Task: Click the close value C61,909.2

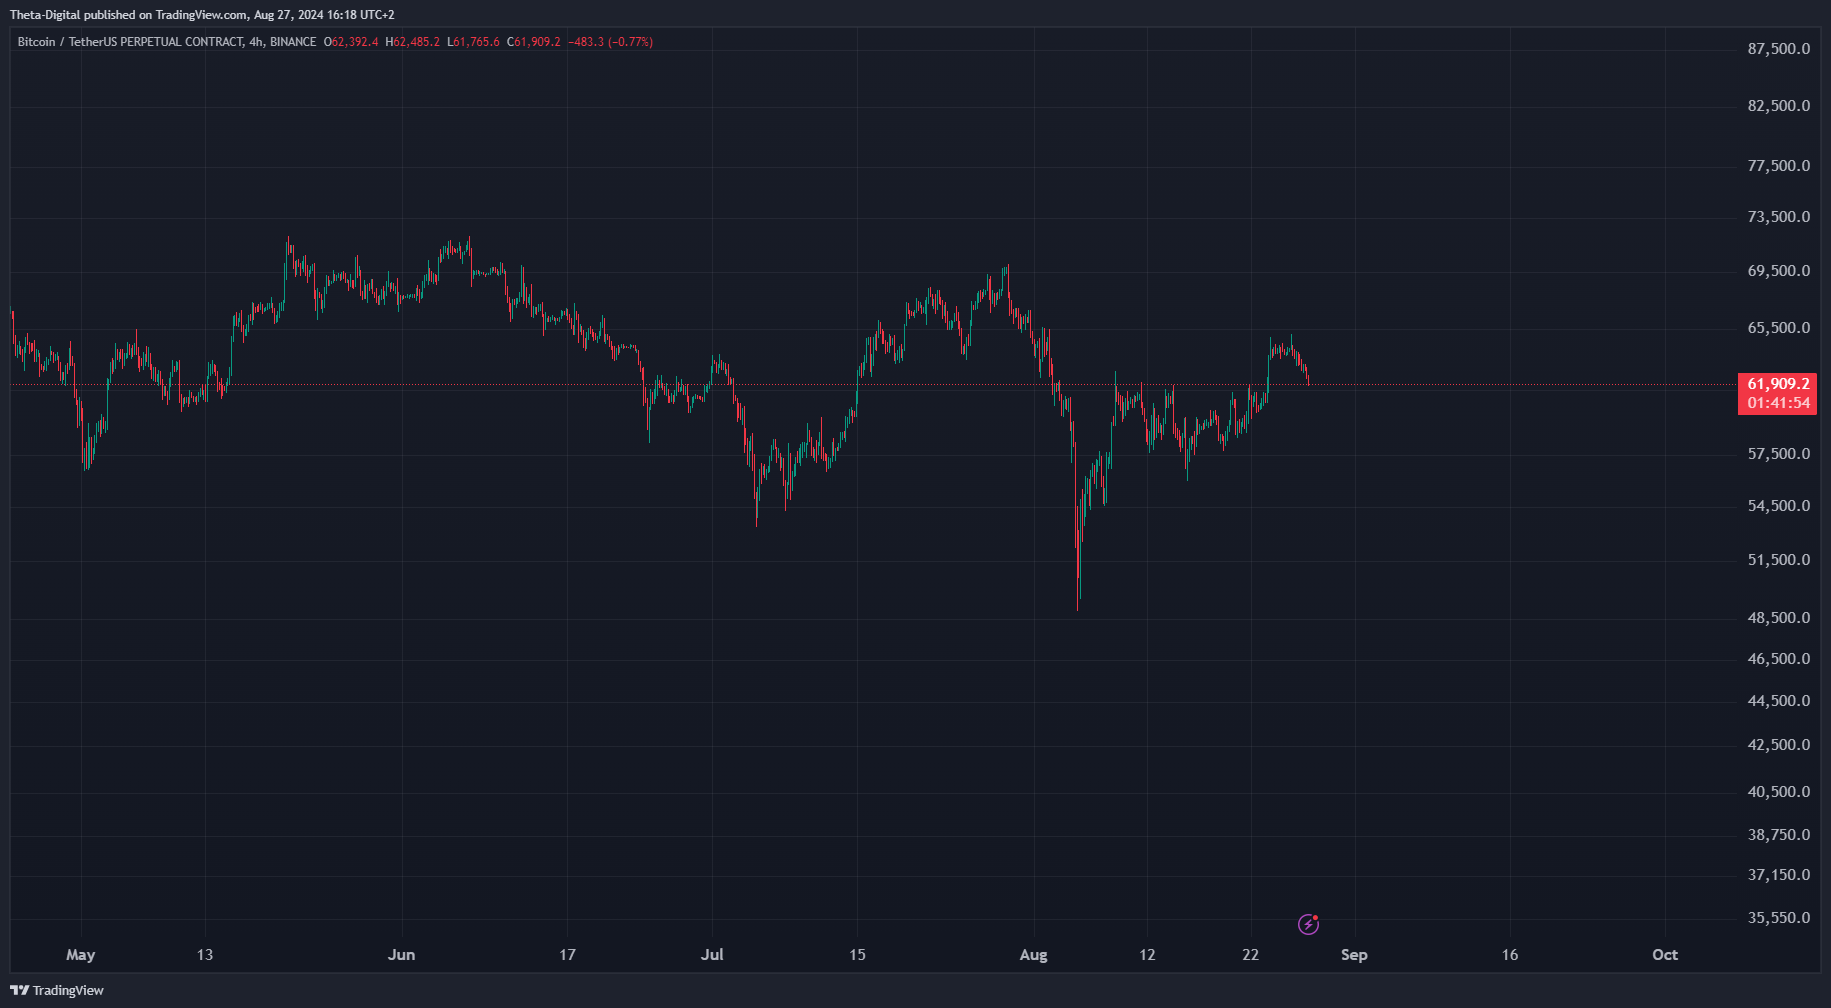Action: pyautogui.click(x=534, y=42)
